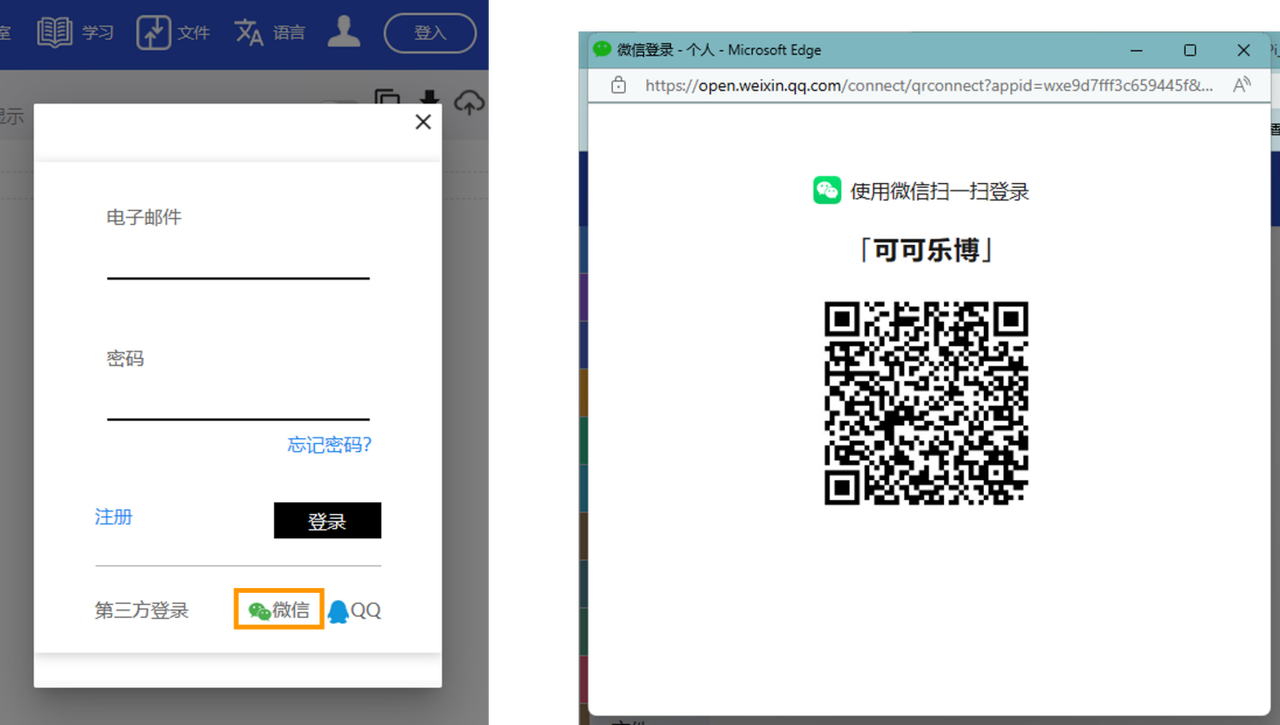Close the login dialog with X
This screenshot has height=725, width=1280.
click(x=423, y=122)
